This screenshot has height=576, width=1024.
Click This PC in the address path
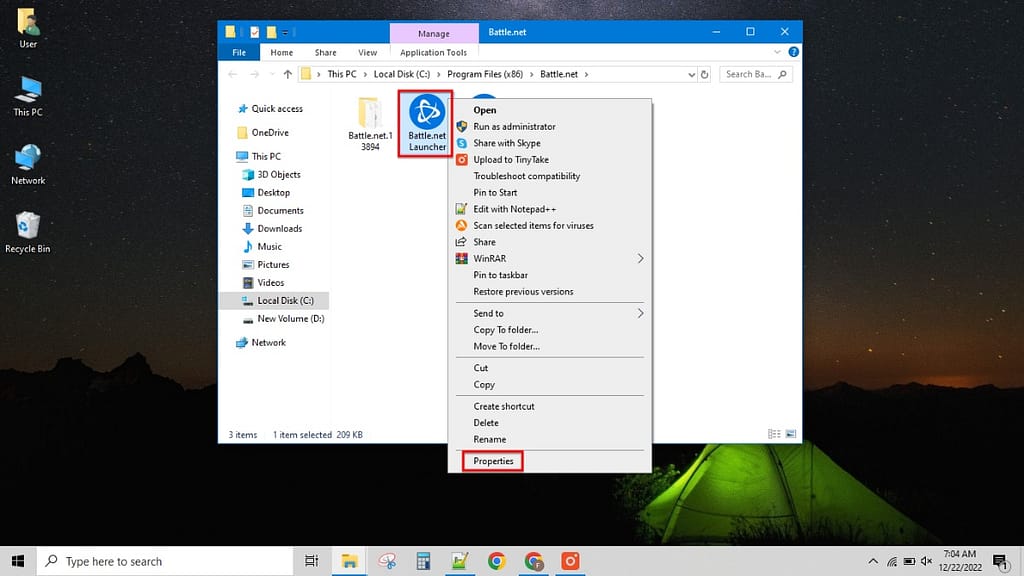342,74
